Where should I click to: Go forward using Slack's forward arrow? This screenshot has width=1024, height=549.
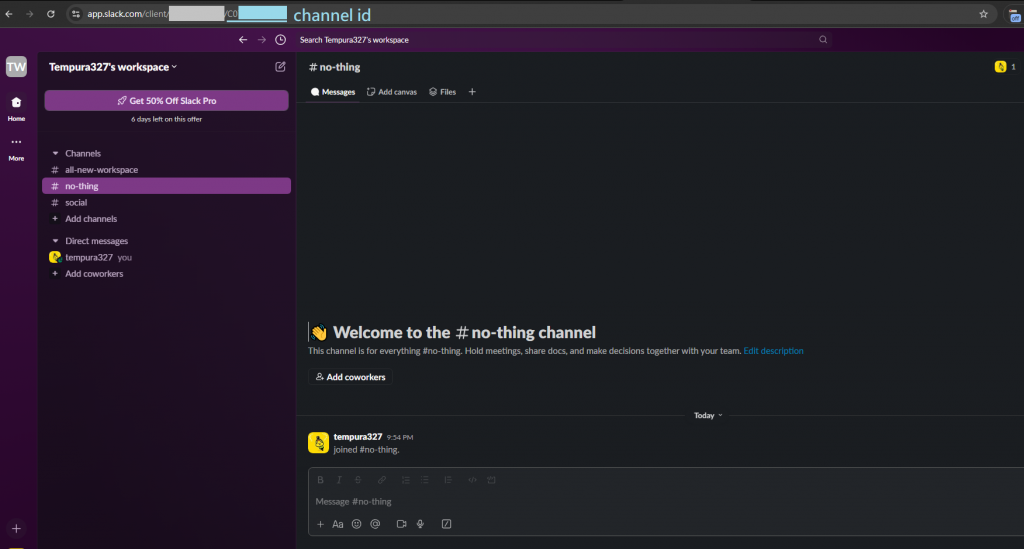click(262, 40)
